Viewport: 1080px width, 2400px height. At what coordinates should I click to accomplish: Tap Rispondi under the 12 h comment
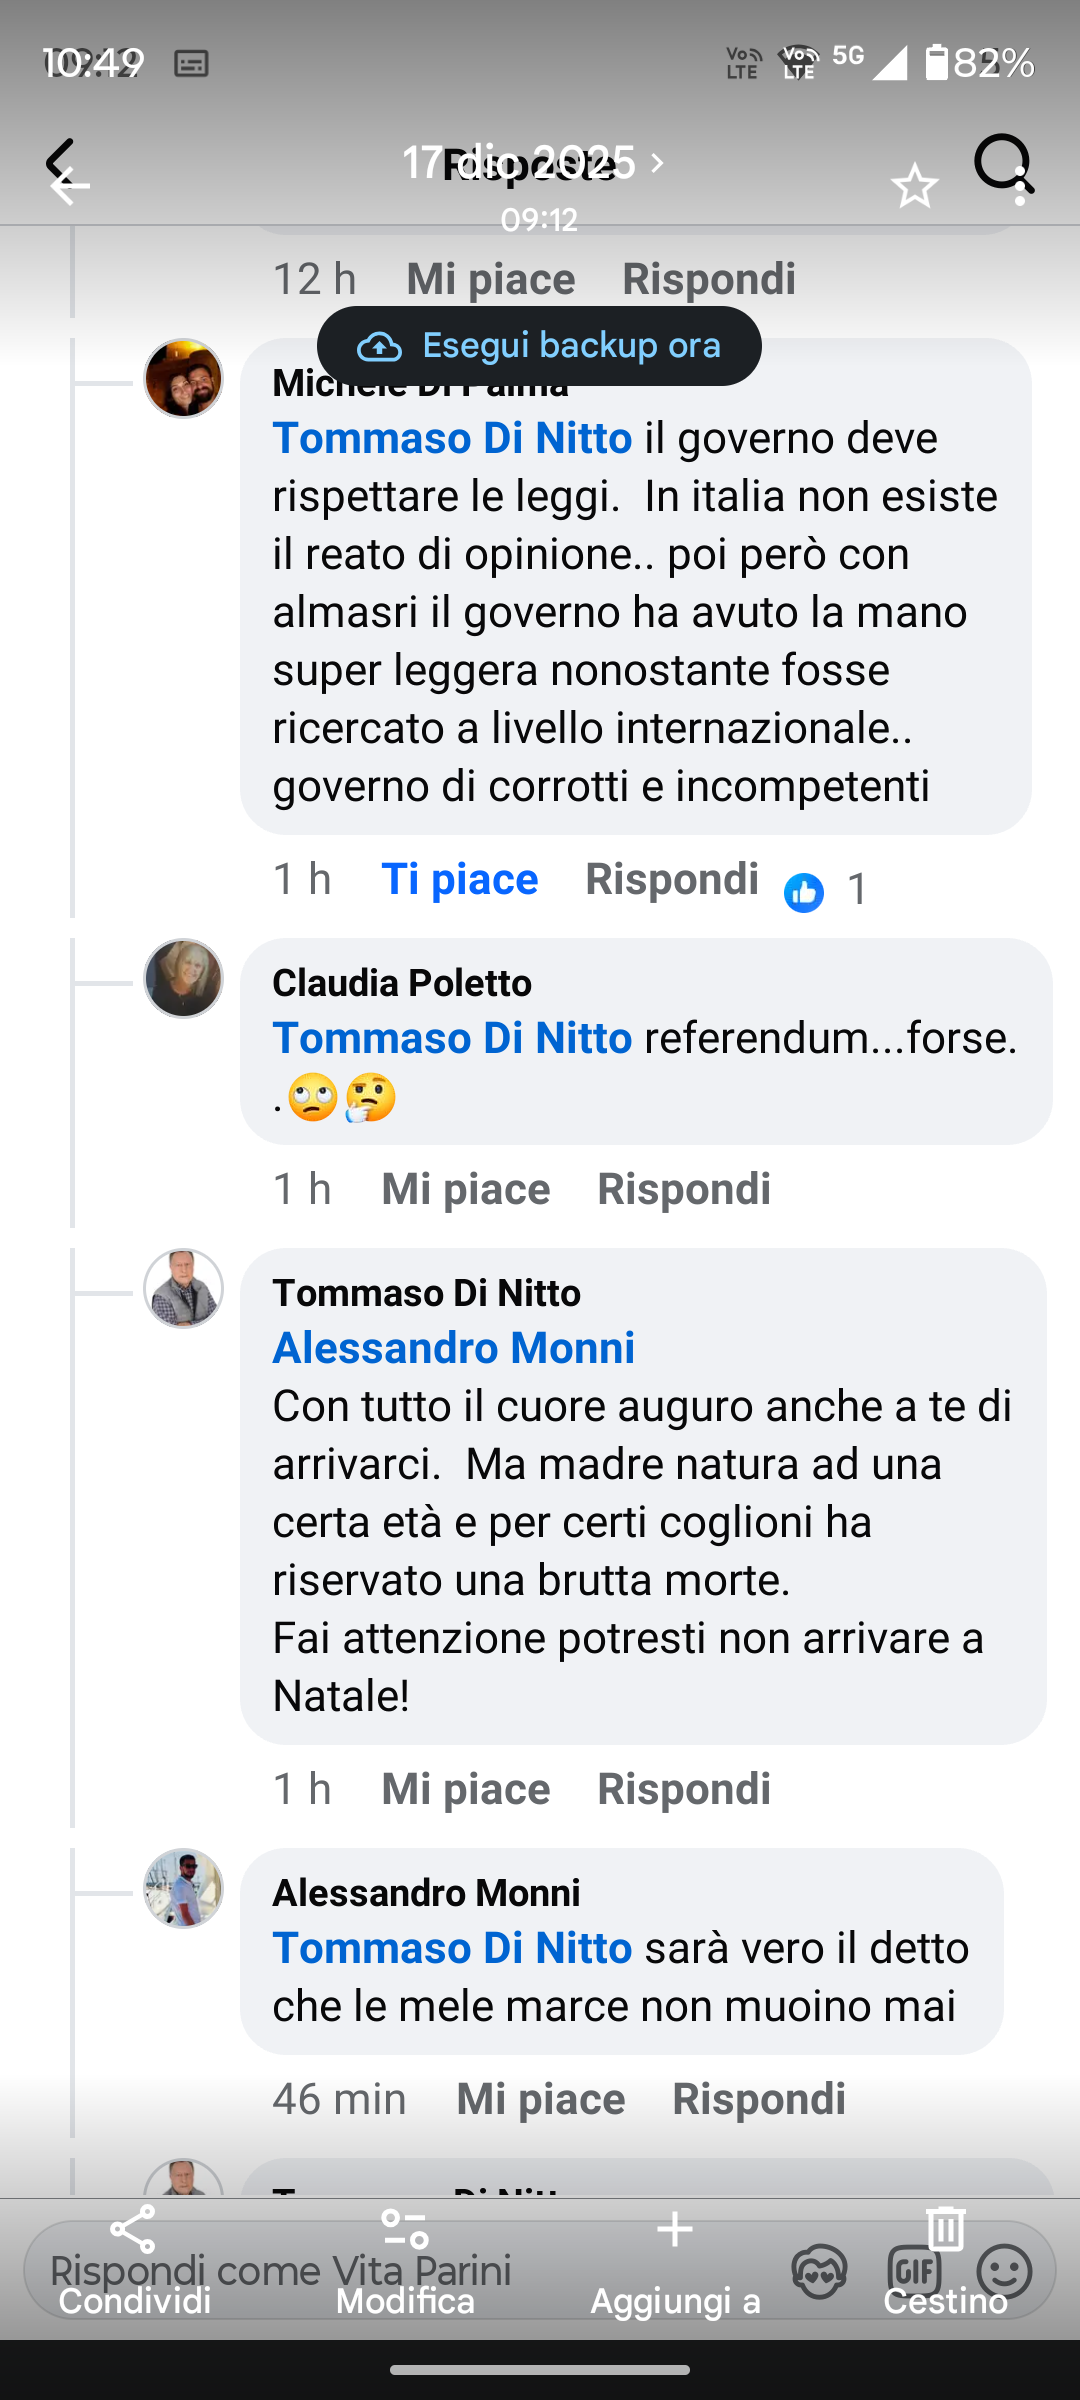709,280
